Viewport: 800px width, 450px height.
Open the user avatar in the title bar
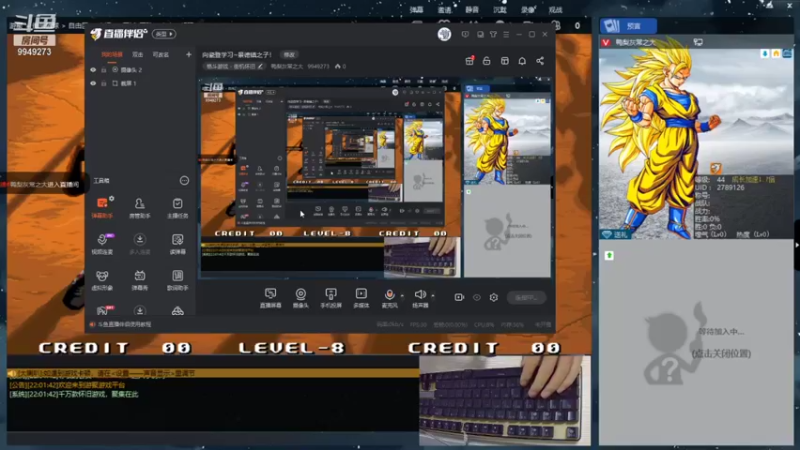(444, 34)
